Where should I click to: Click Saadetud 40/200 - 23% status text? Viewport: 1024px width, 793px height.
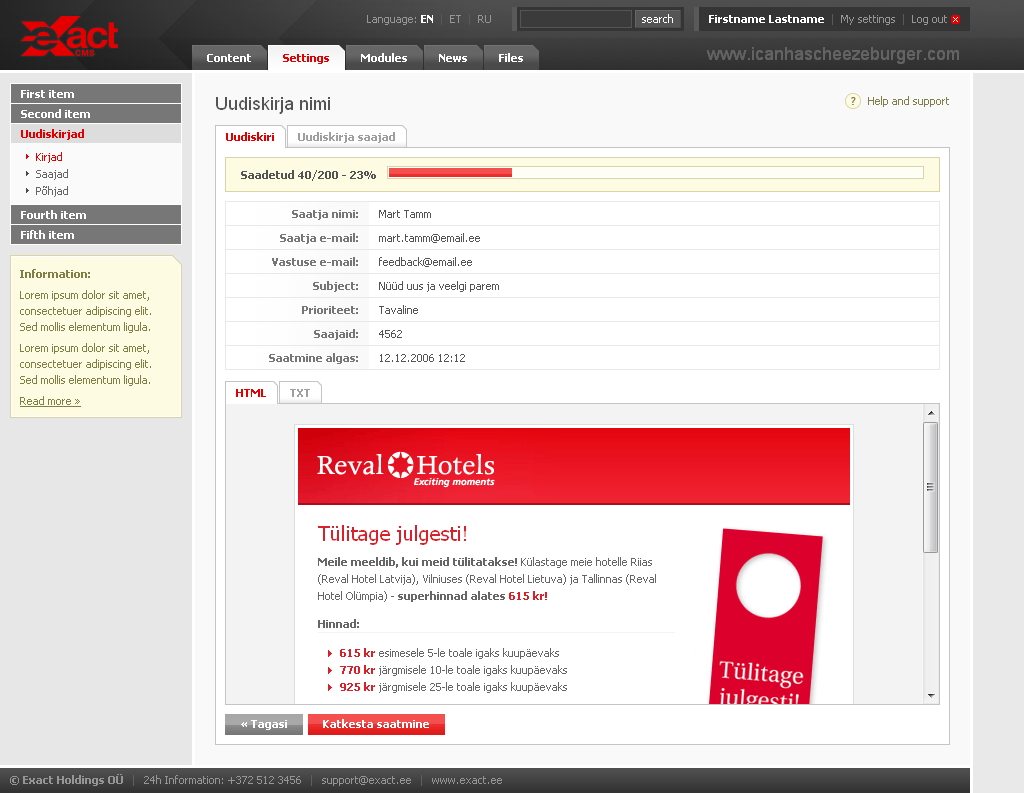pos(308,175)
